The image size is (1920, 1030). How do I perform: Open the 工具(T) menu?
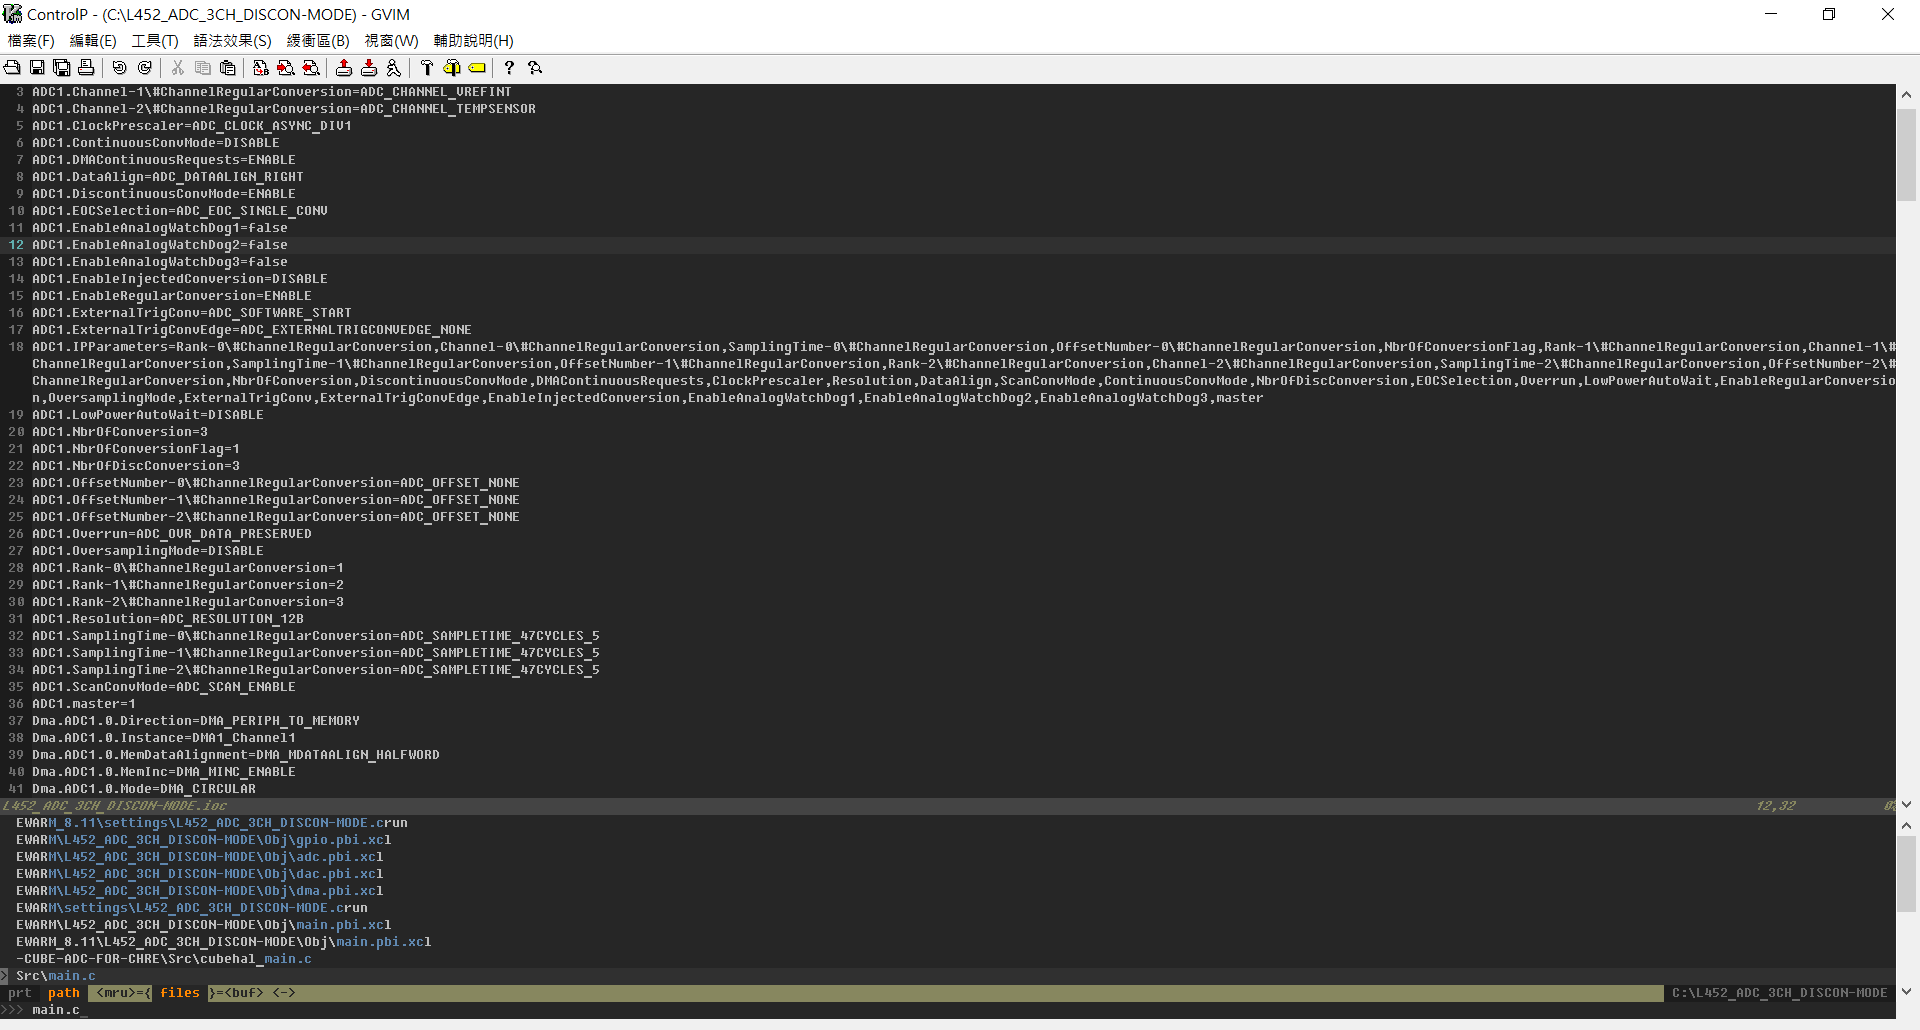coord(155,41)
